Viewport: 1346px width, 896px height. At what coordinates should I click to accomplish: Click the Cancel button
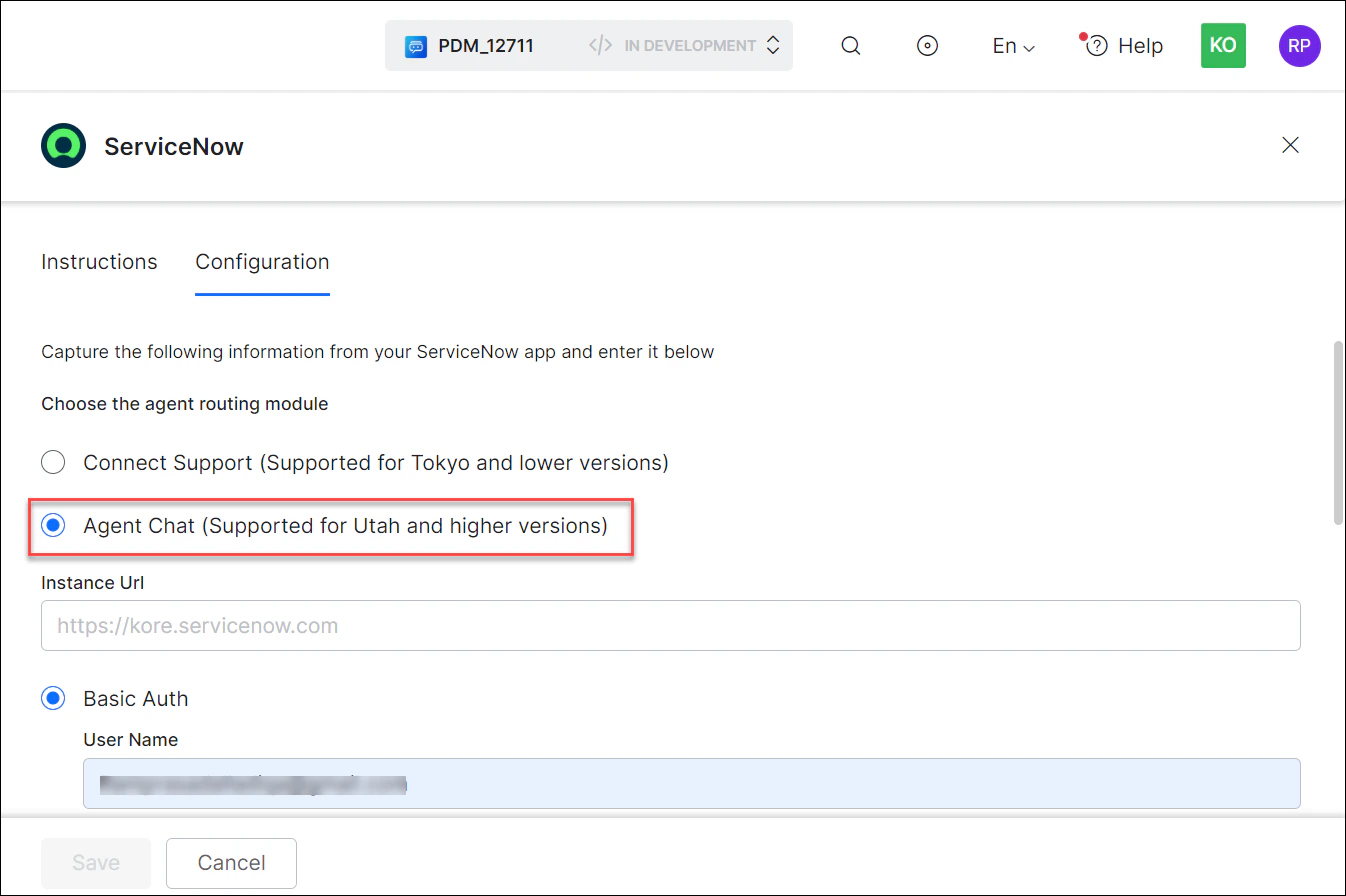pos(231,862)
